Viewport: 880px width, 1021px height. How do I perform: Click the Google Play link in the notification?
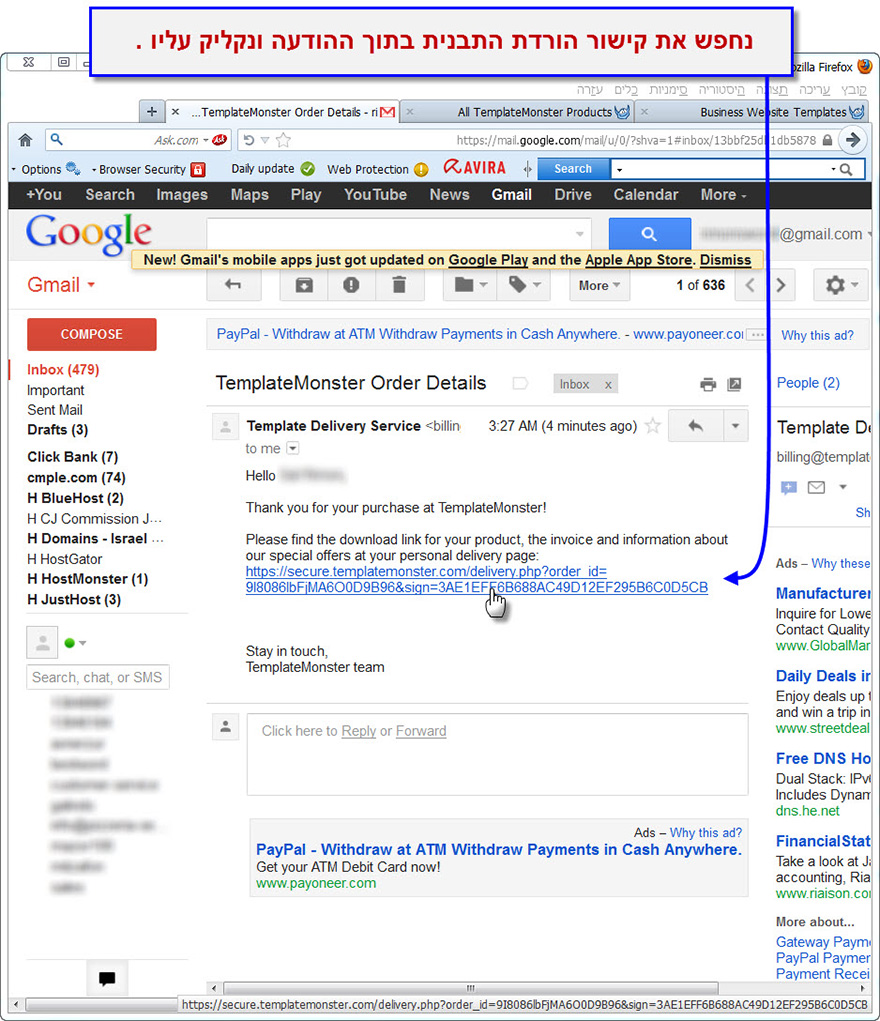click(488, 260)
